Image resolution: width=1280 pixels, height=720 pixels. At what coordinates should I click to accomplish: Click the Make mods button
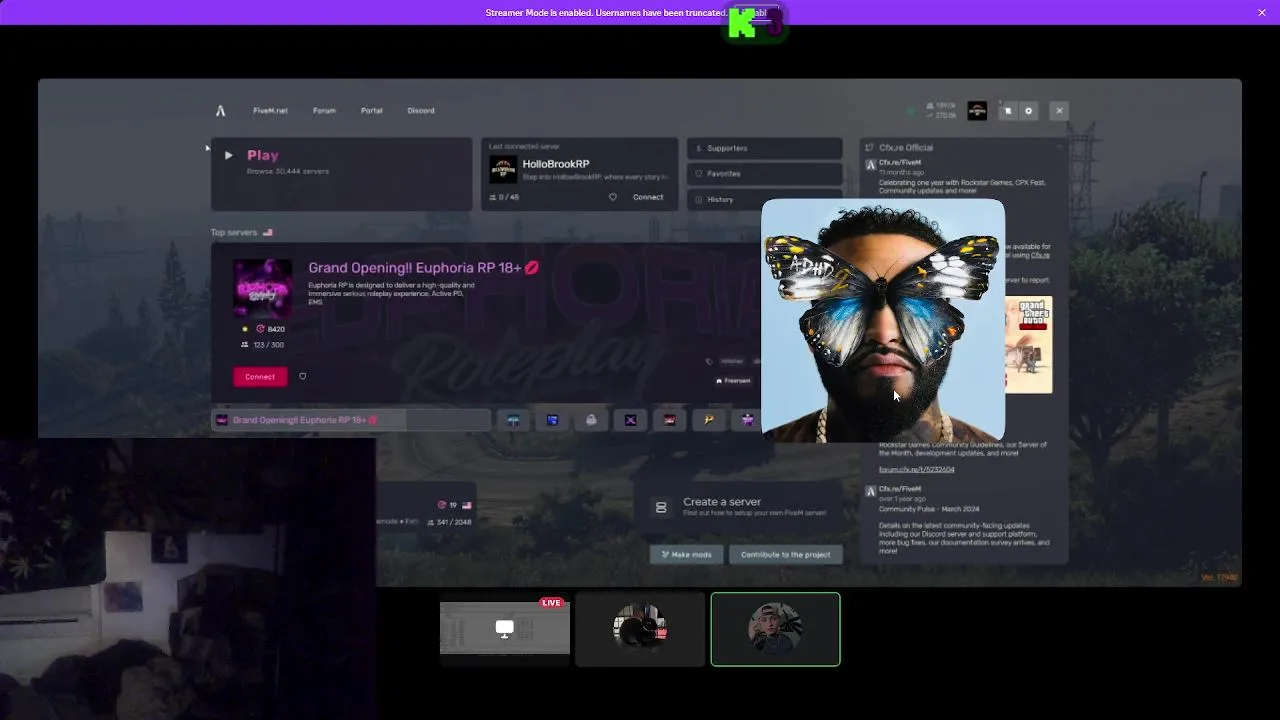(686, 555)
